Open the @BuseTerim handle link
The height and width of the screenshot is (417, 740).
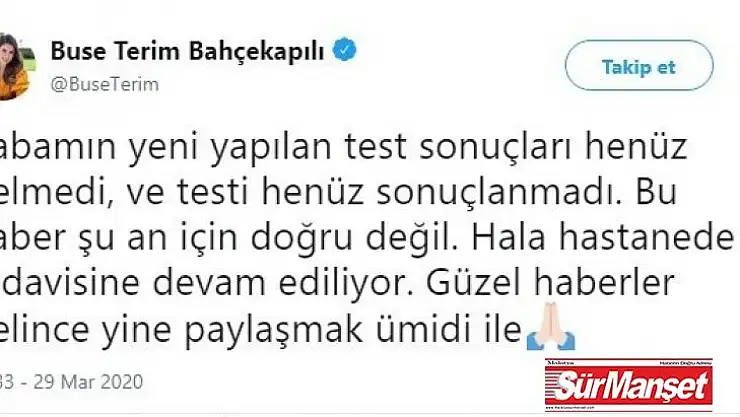pos(104,84)
